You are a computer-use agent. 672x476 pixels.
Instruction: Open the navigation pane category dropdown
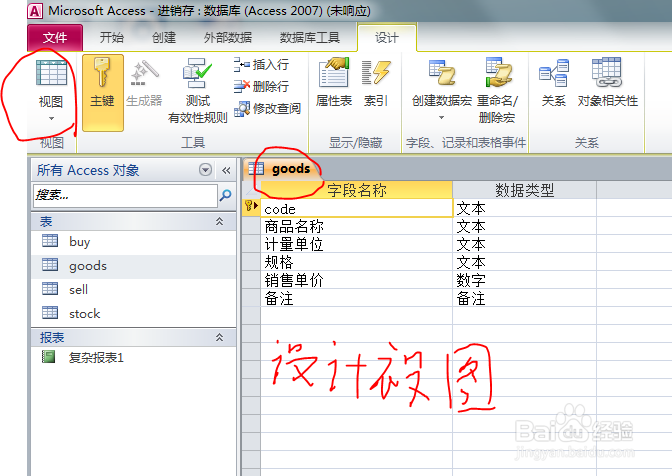[x=206, y=170]
